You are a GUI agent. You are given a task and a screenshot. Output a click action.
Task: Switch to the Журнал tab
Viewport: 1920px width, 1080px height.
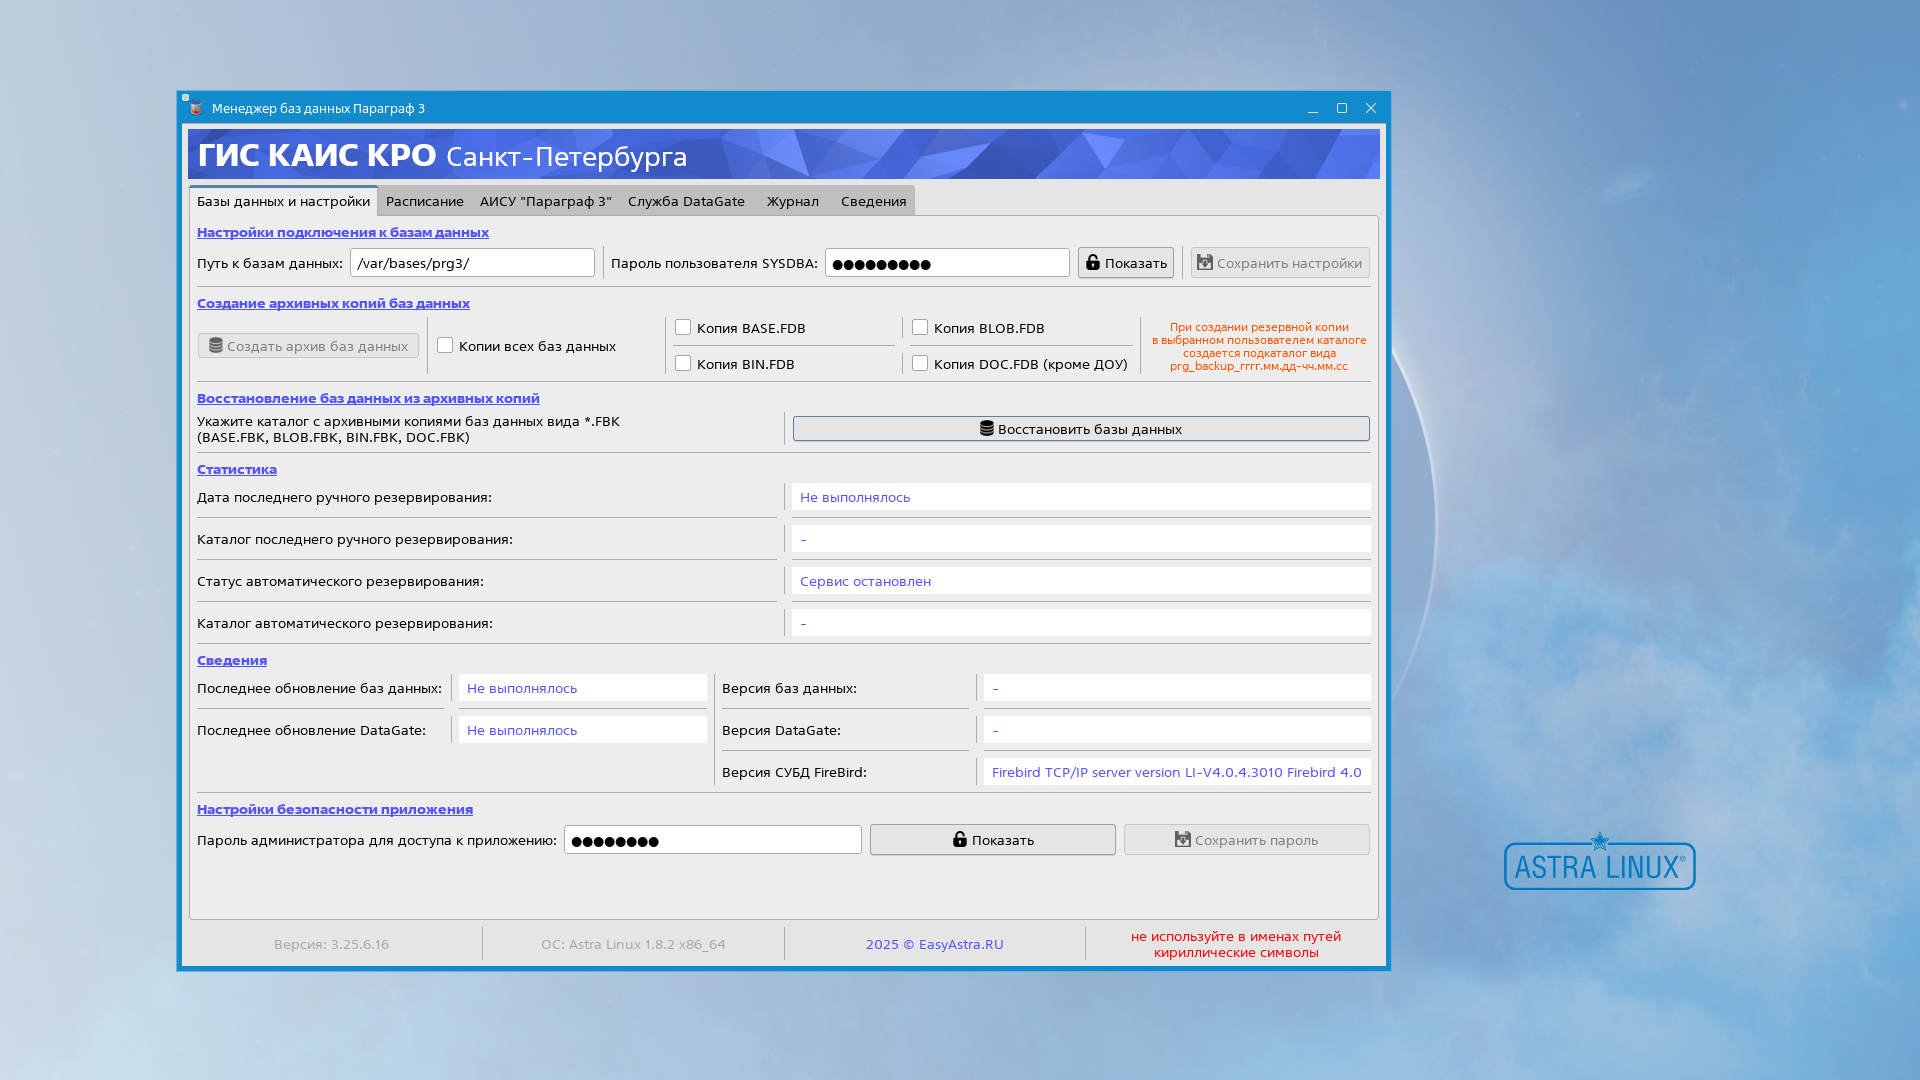click(792, 201)
